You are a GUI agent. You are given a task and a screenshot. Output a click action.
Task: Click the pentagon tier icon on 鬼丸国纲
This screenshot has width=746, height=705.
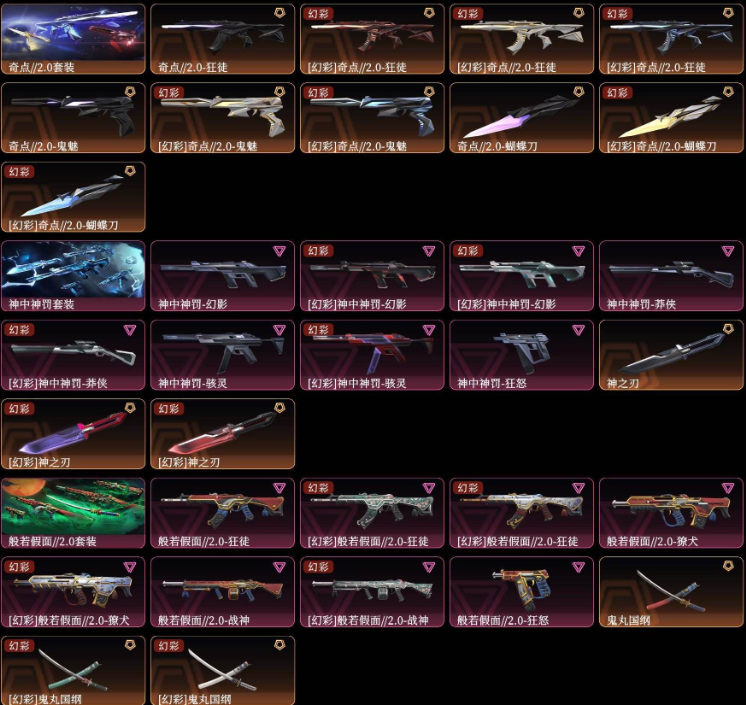[x=728, y=566]
